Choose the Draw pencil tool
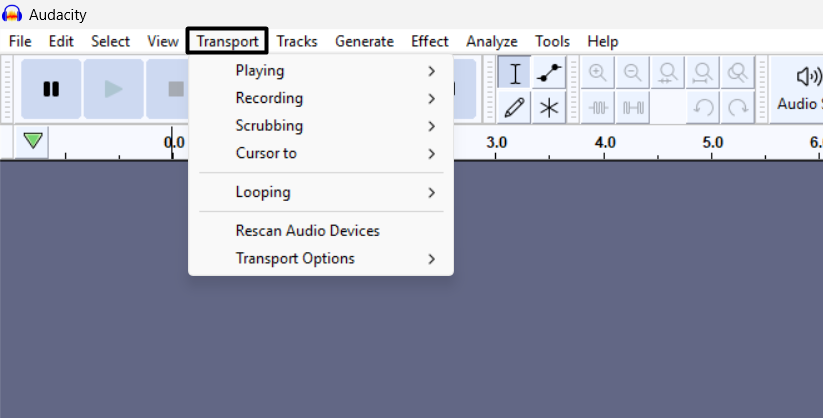The width and height of the screenshot is (823, 418). (x=515, y=107)
